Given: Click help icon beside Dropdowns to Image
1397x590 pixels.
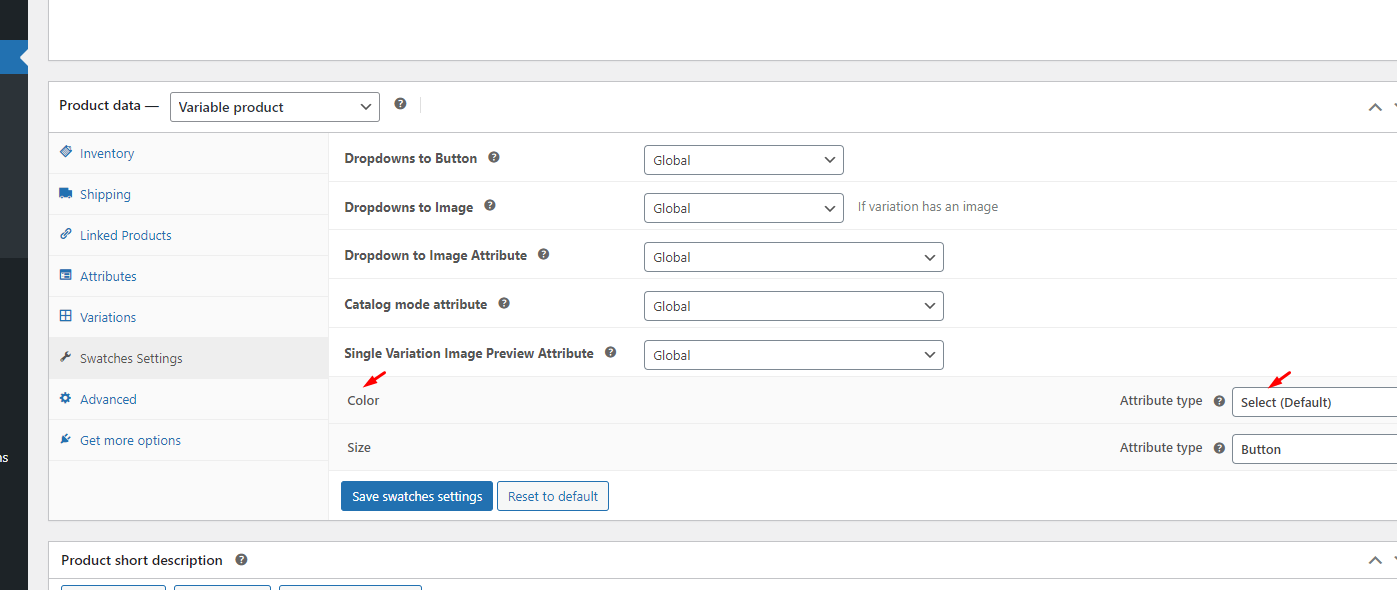Looking at the screenshot, I should [490, 206].
